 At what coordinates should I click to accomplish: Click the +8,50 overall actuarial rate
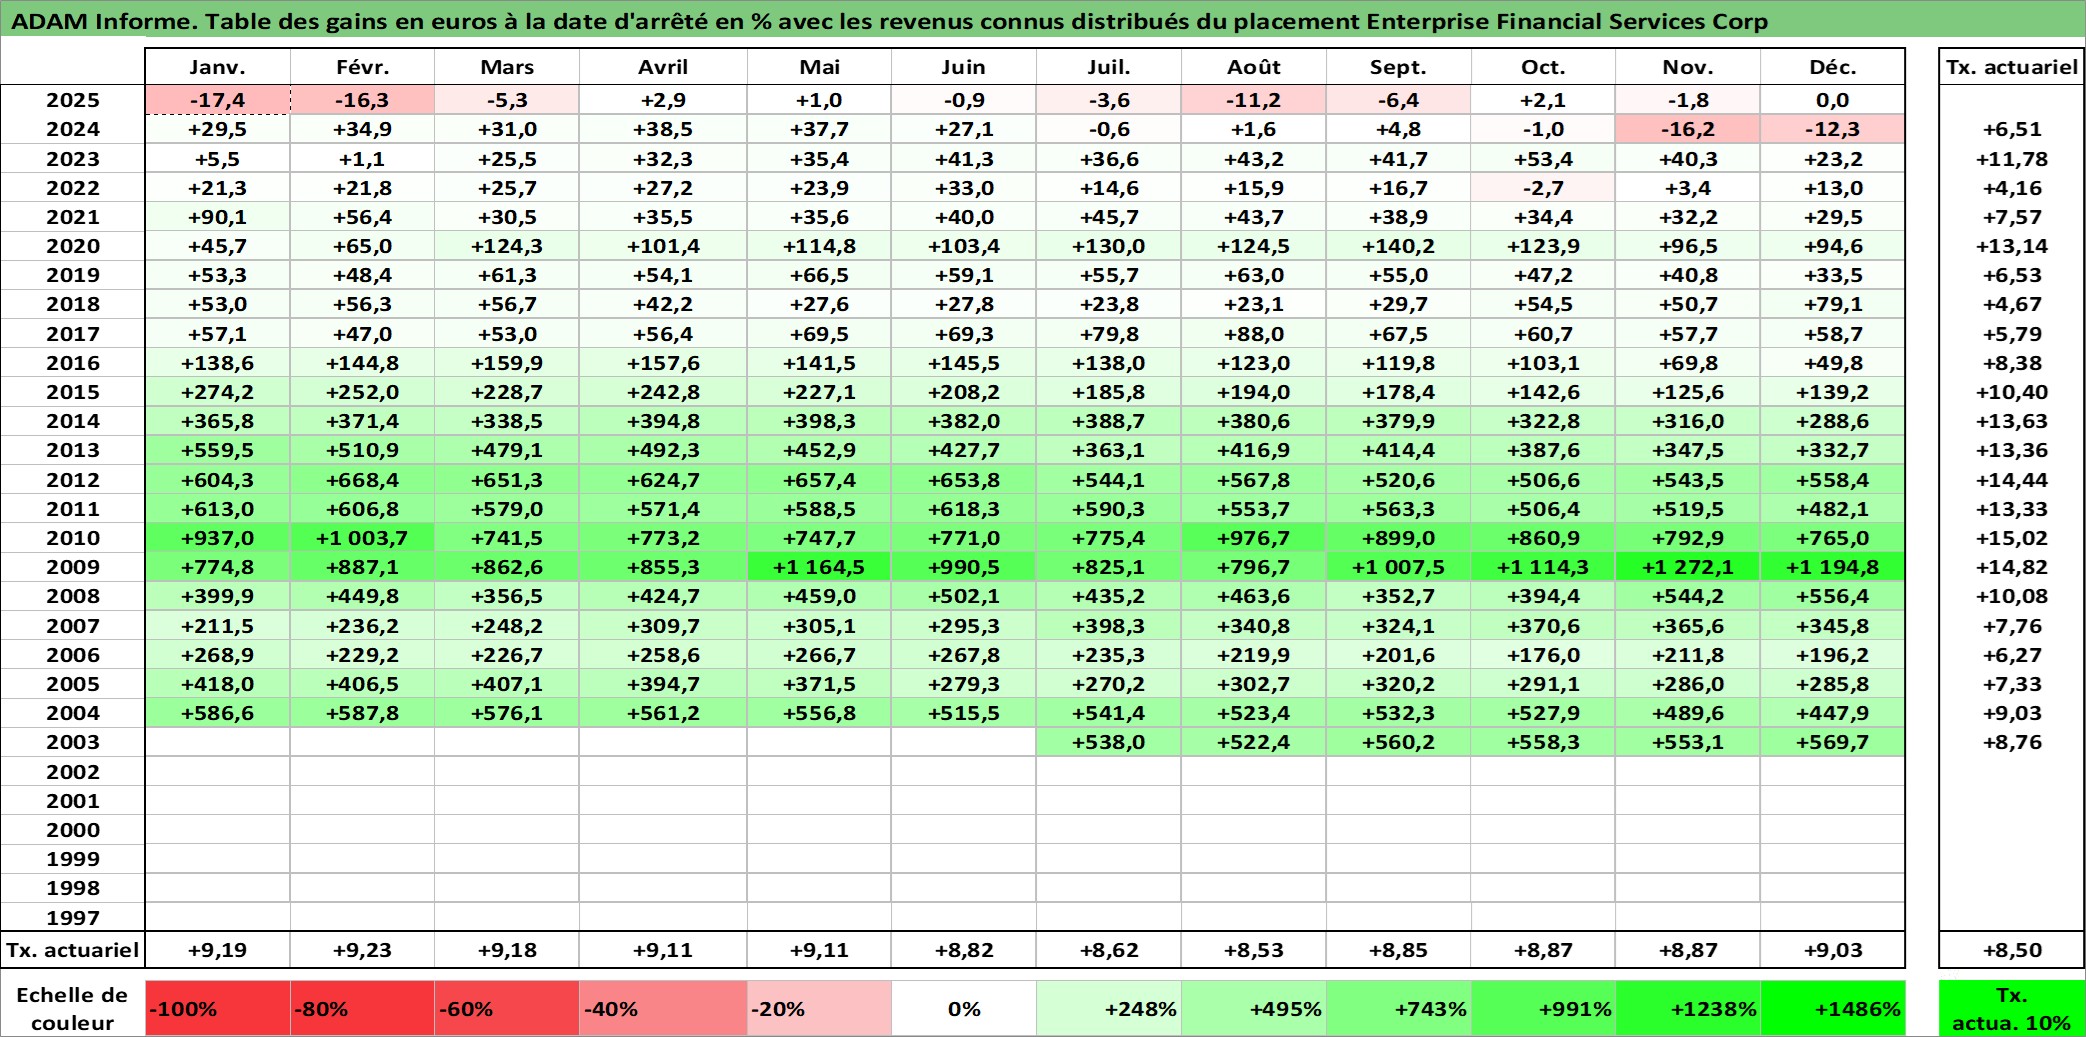click(x=2011, y=950)
